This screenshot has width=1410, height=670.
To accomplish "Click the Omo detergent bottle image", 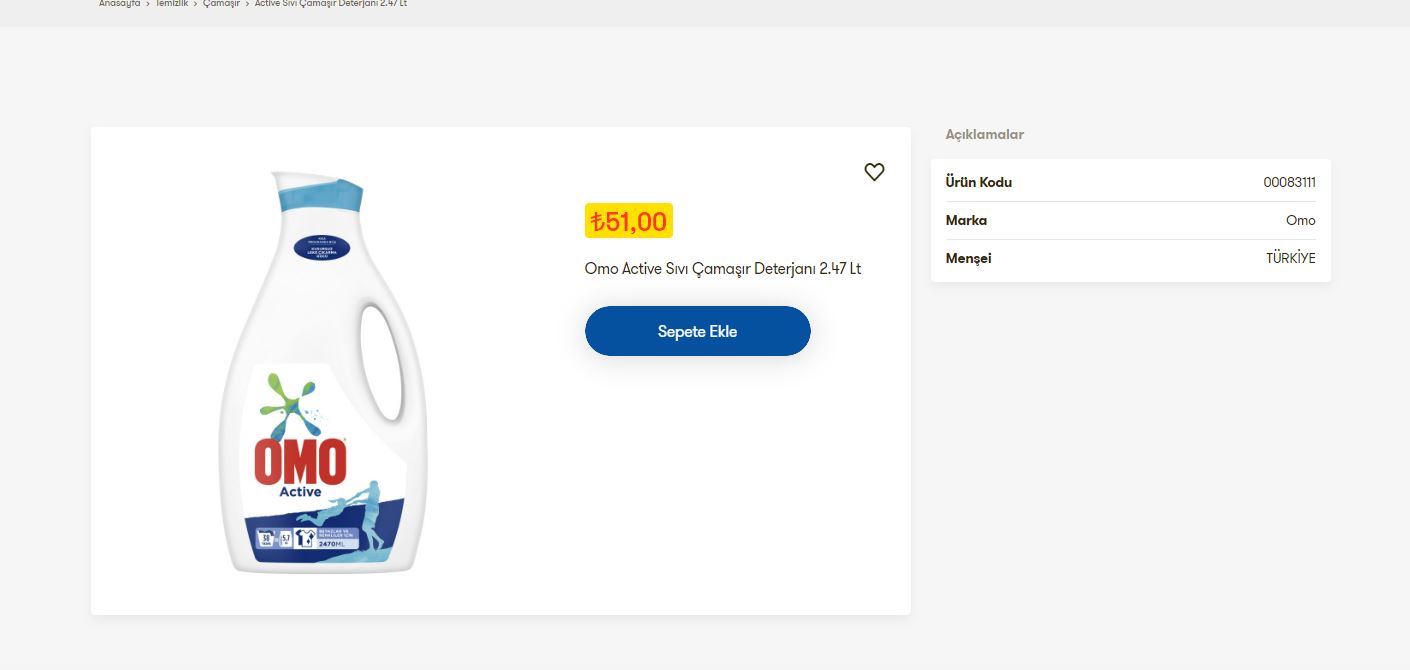I will pos(323,372).
